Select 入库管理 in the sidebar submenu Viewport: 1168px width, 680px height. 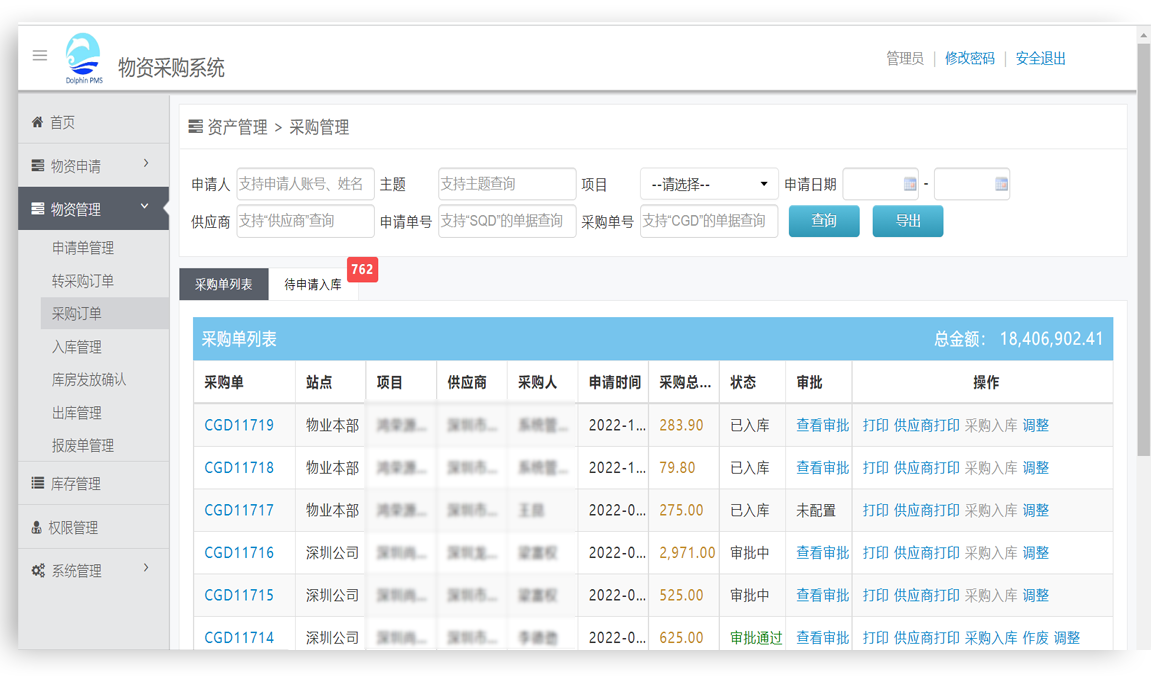coord(77,347)
